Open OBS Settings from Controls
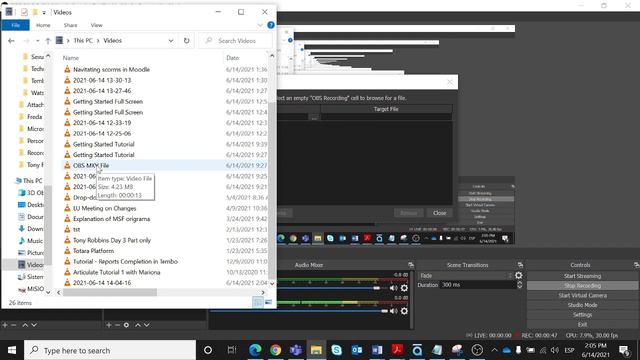This screenshot has width=640, height=360. coord(582,315)
